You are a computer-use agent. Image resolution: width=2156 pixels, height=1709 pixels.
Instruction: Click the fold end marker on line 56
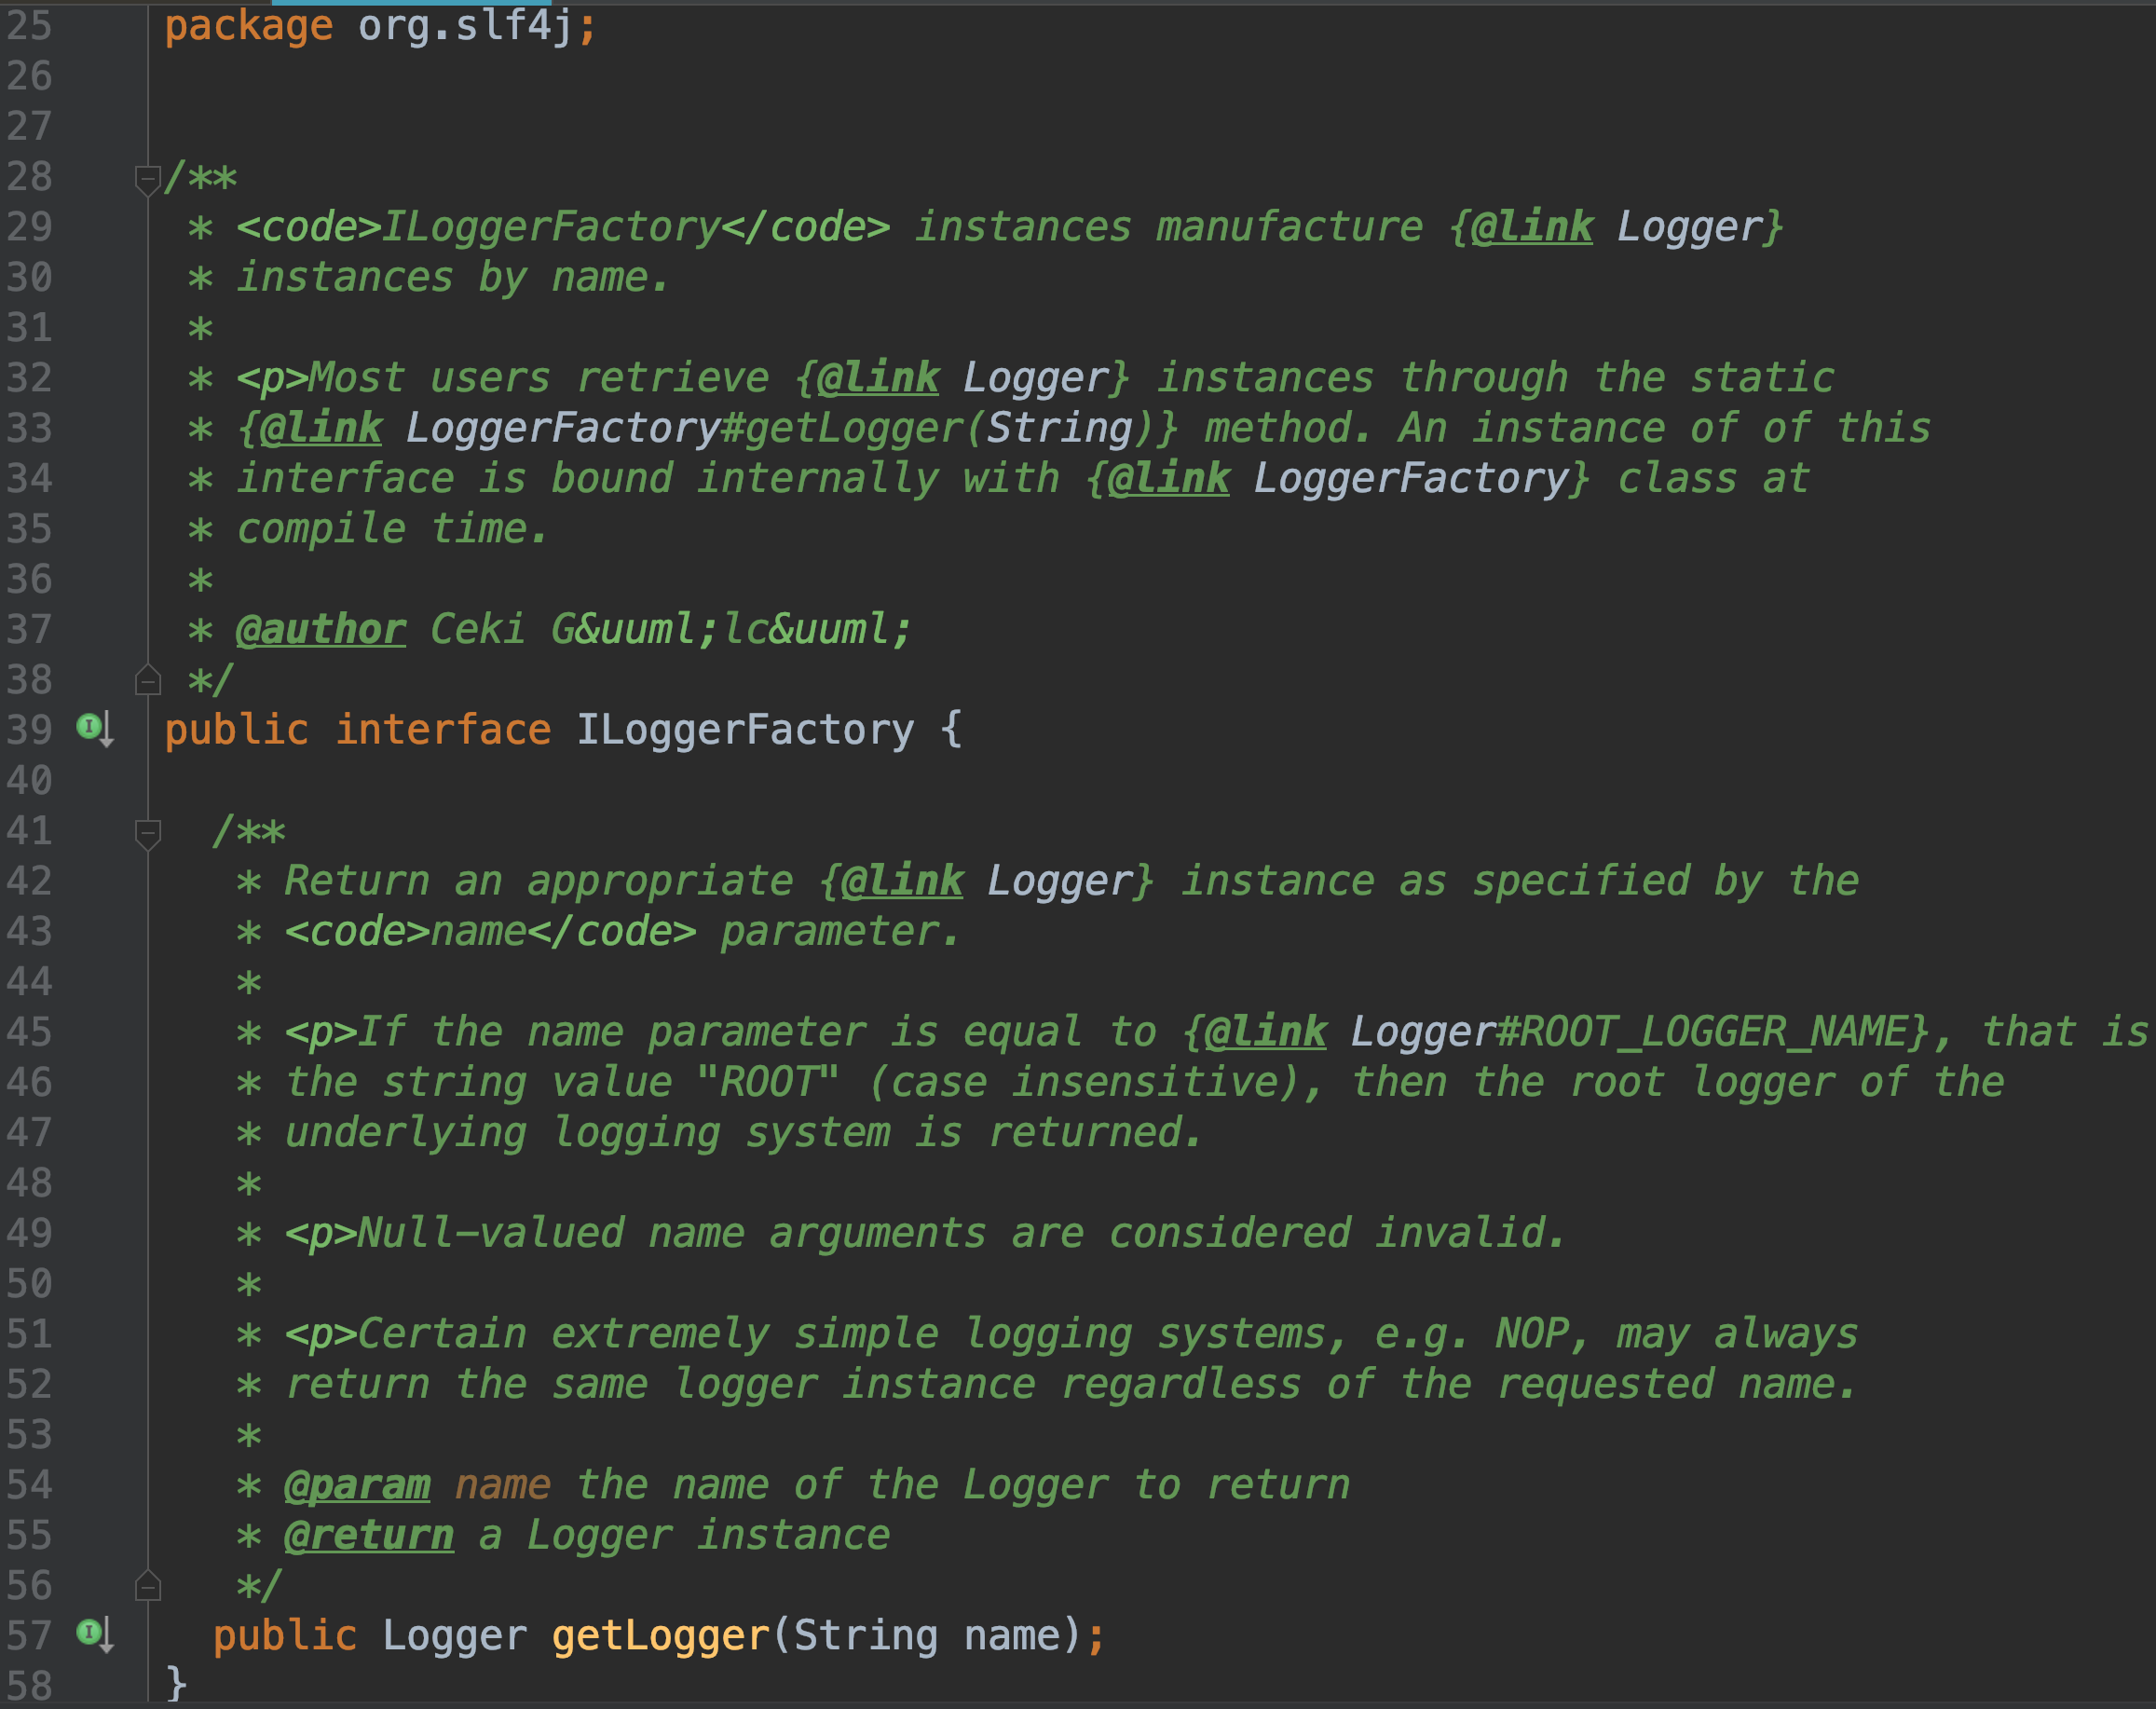click(148, 1586)
